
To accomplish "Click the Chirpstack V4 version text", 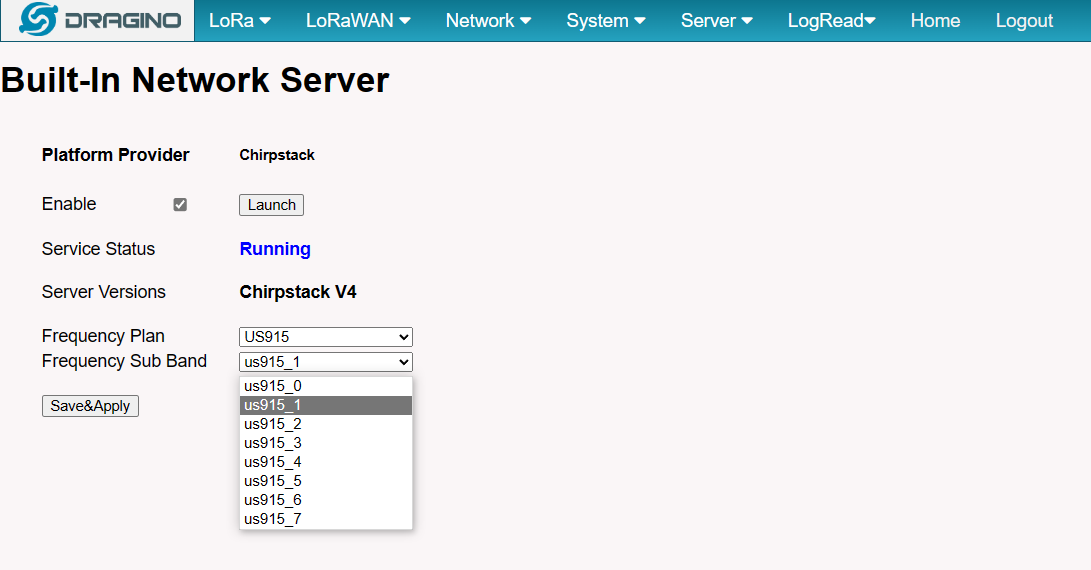I will 298,292.
